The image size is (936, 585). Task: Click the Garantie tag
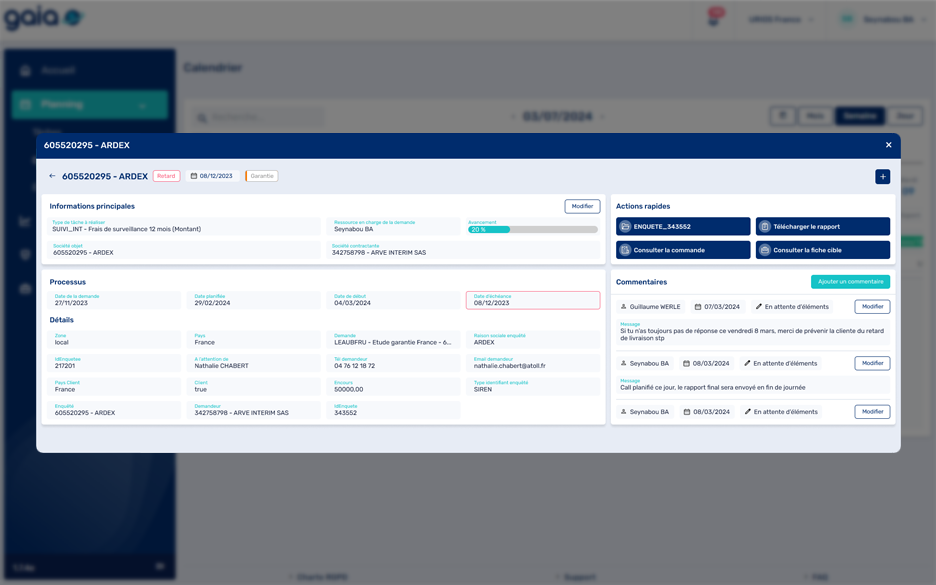(261, 176)
